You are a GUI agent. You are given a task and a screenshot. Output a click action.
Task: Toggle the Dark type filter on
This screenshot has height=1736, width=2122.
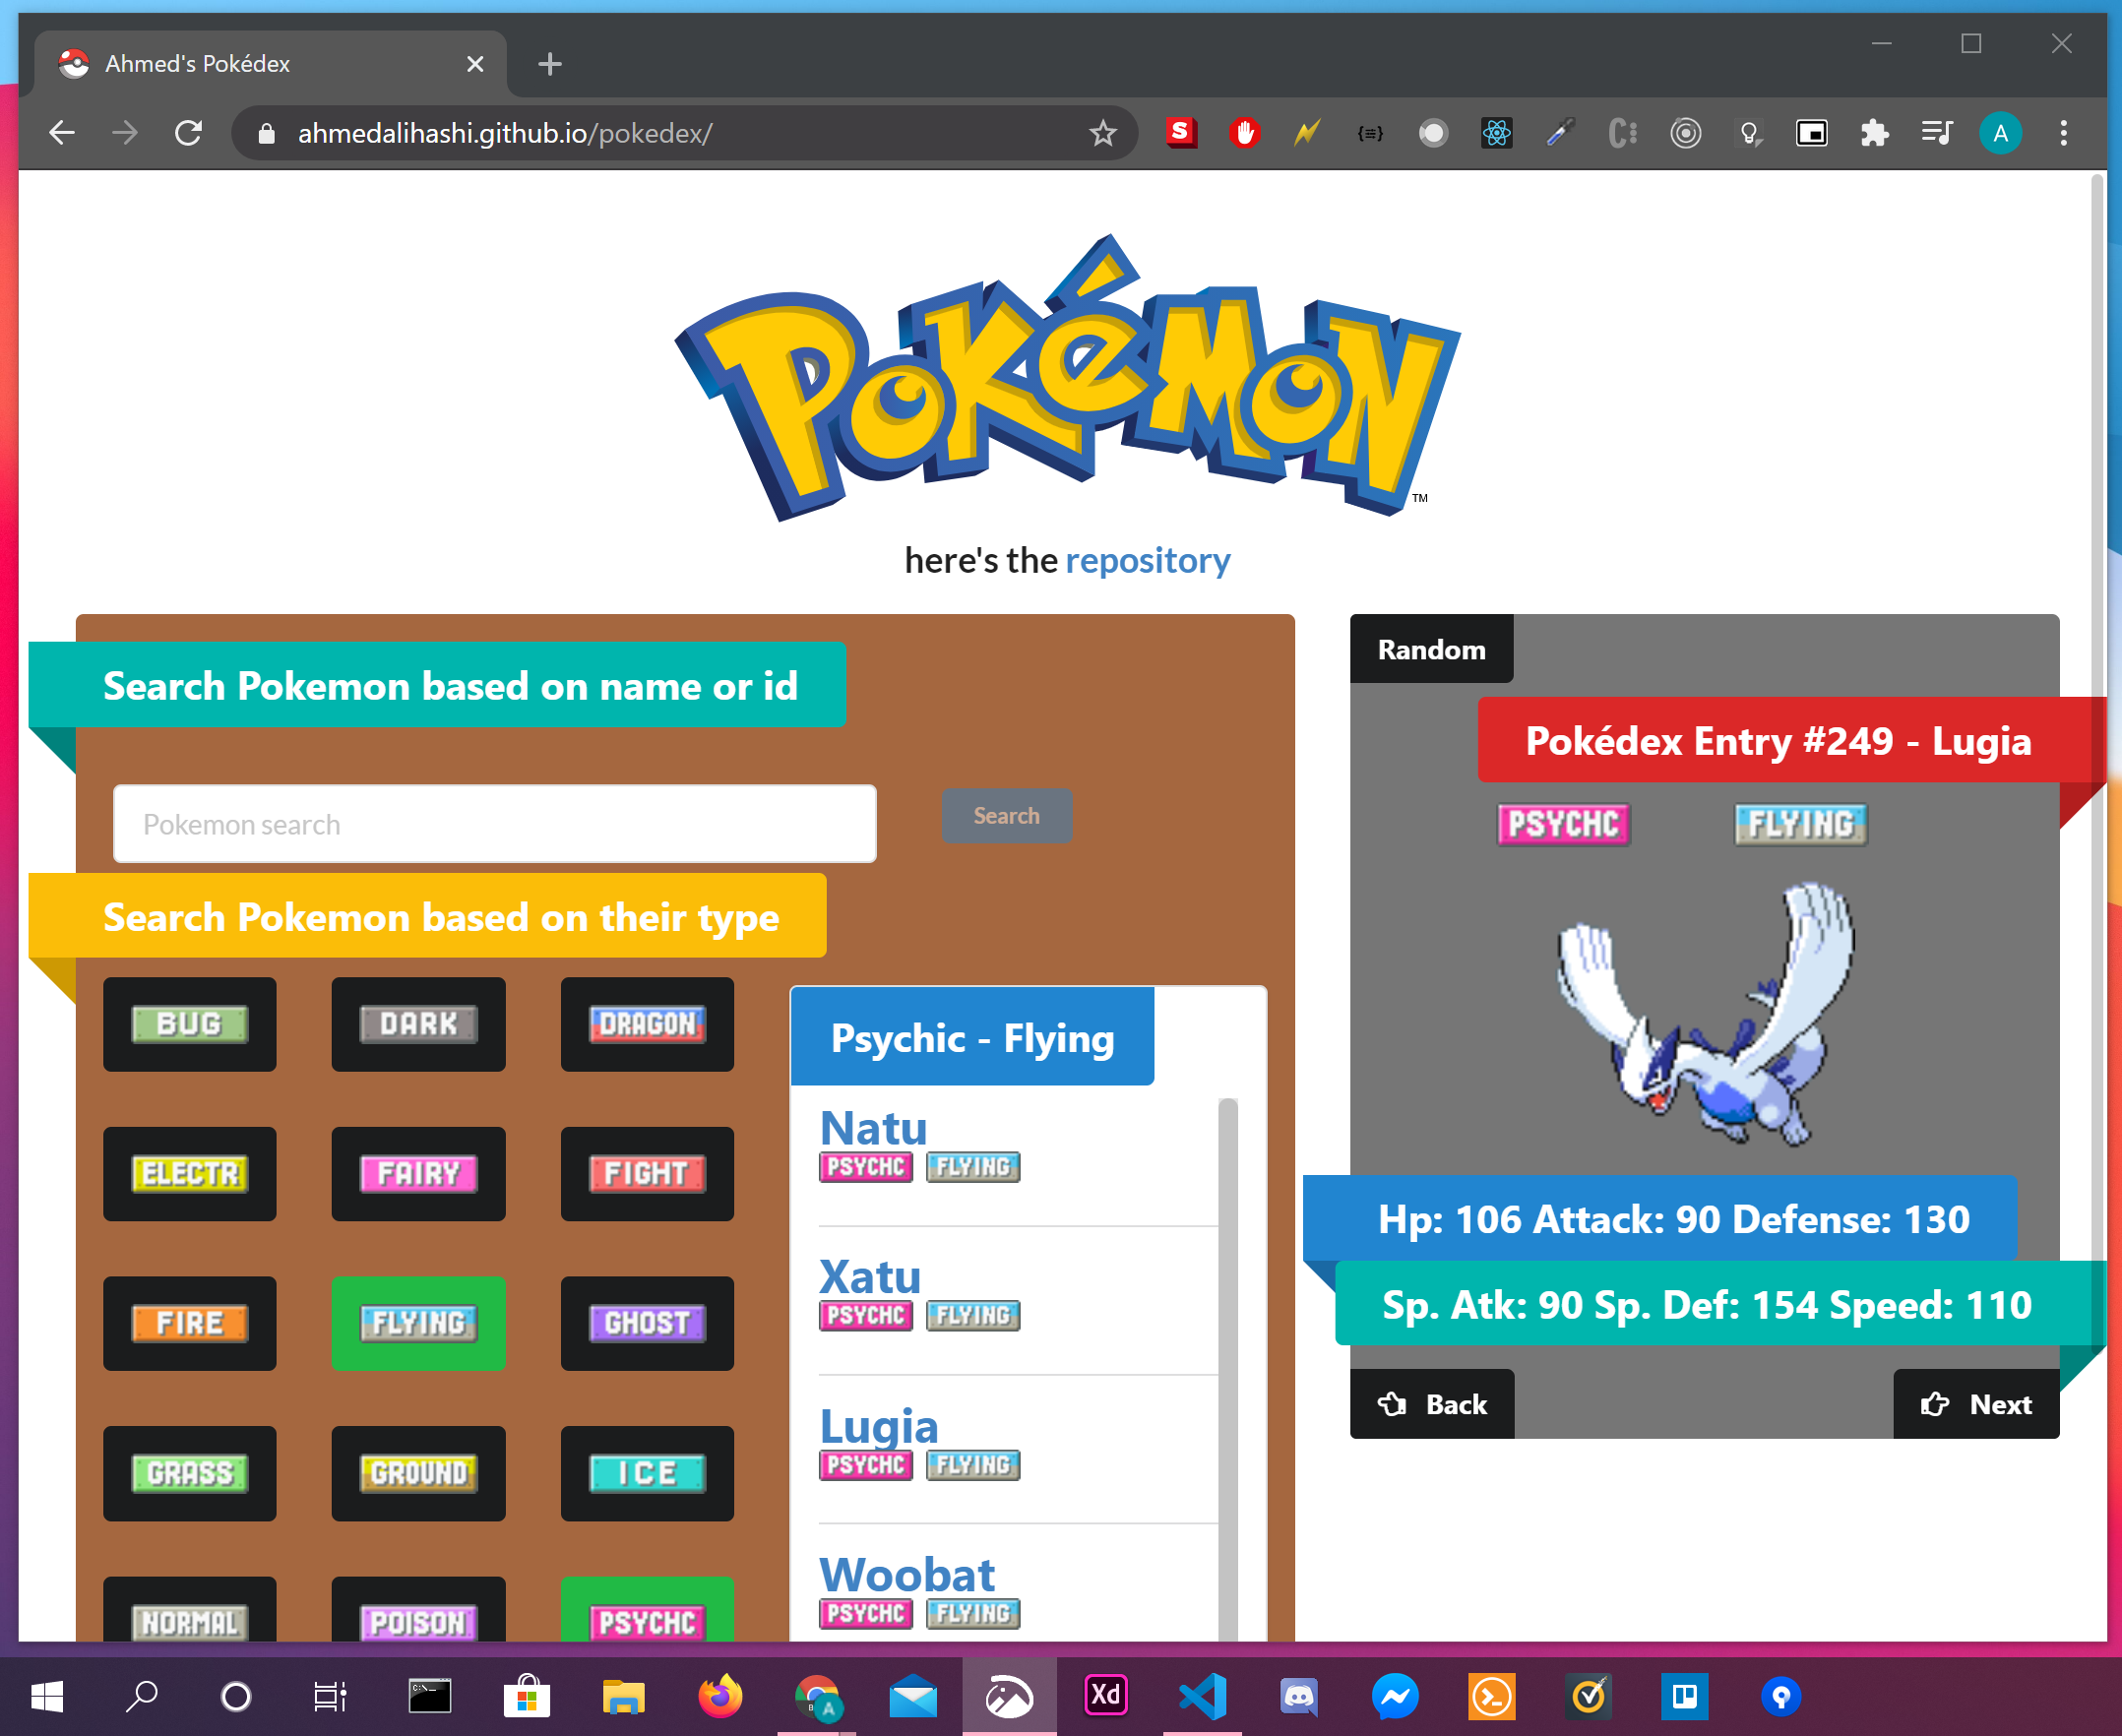418,1024
